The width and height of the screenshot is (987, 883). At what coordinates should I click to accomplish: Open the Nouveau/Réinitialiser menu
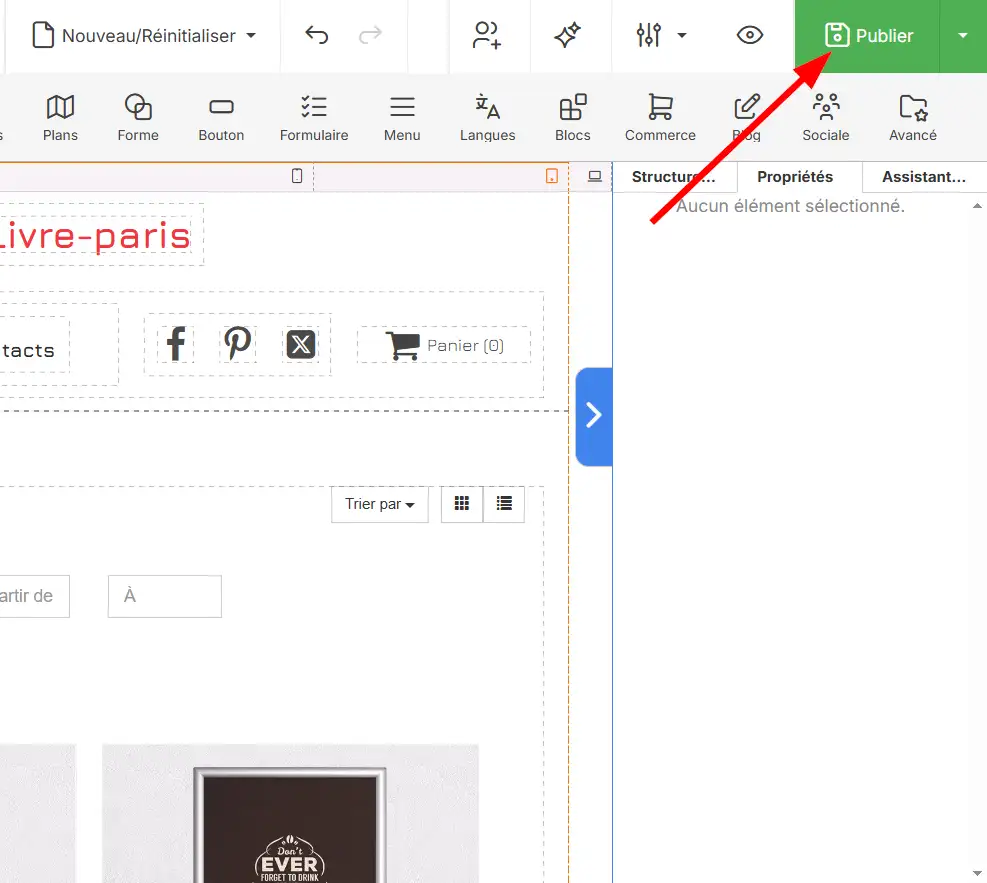[144, 36]
